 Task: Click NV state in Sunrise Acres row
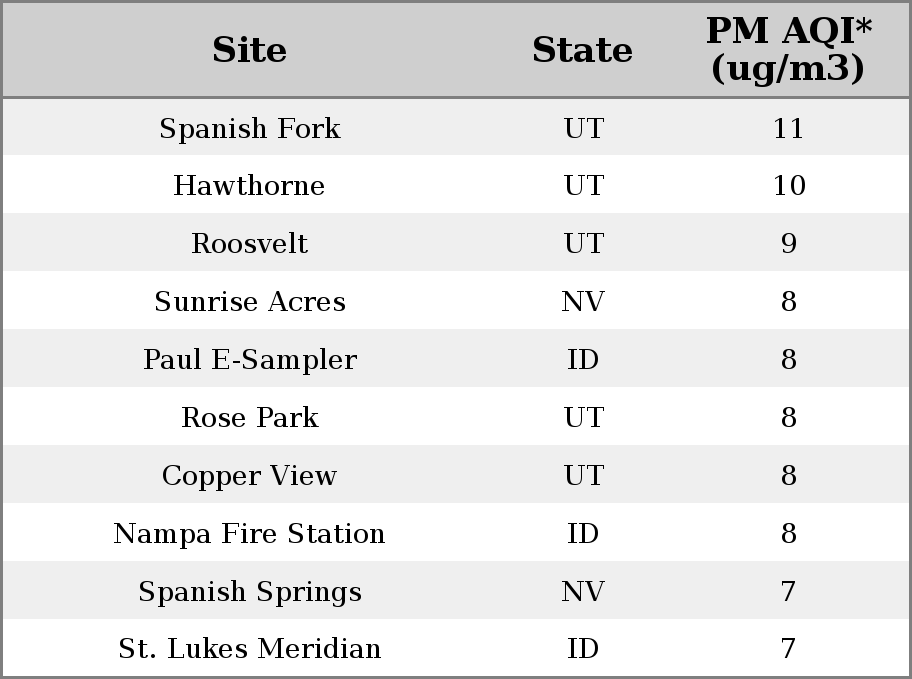583,301
